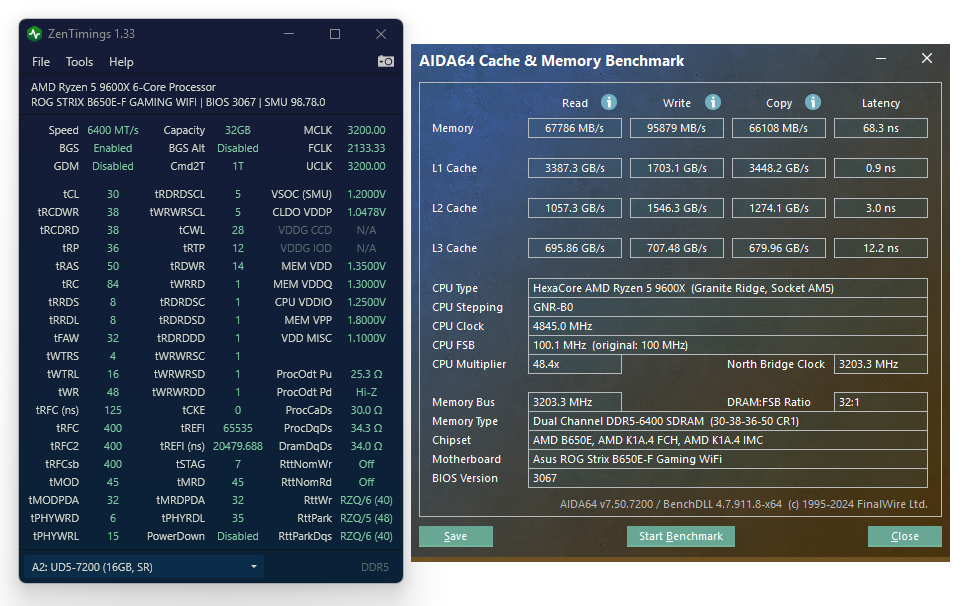The height and width of the screenshot is (606, 964).
Task: Click the Motherboard field Asus ROG Strix
Action: click(x=728, y=459)
